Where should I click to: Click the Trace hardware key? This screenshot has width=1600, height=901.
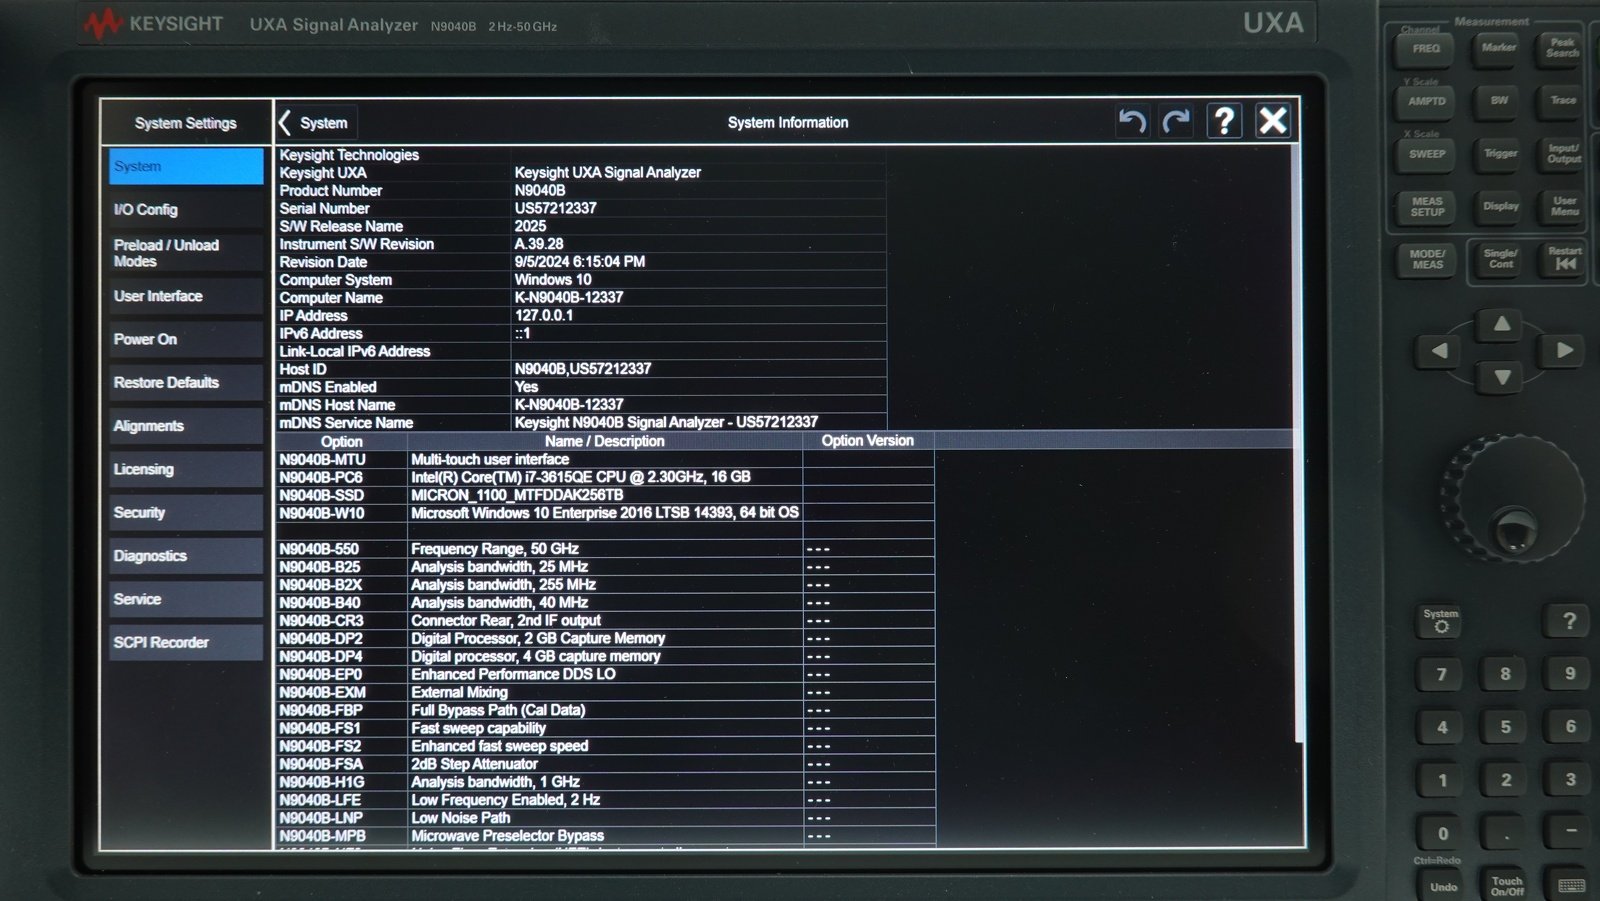(x=1563, y=101)
